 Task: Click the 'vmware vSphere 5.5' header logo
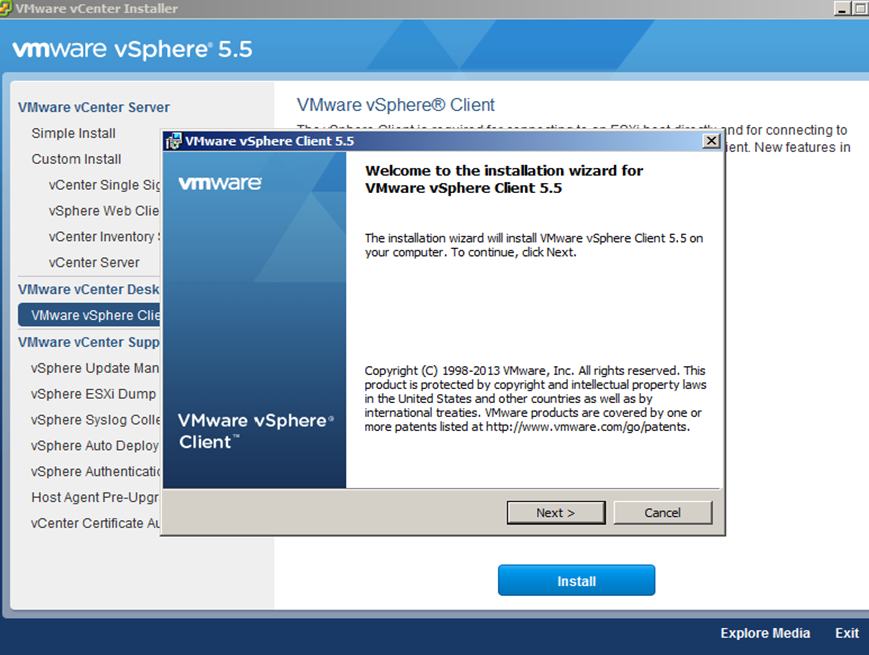pyautogui.click(x=132, y=49)
